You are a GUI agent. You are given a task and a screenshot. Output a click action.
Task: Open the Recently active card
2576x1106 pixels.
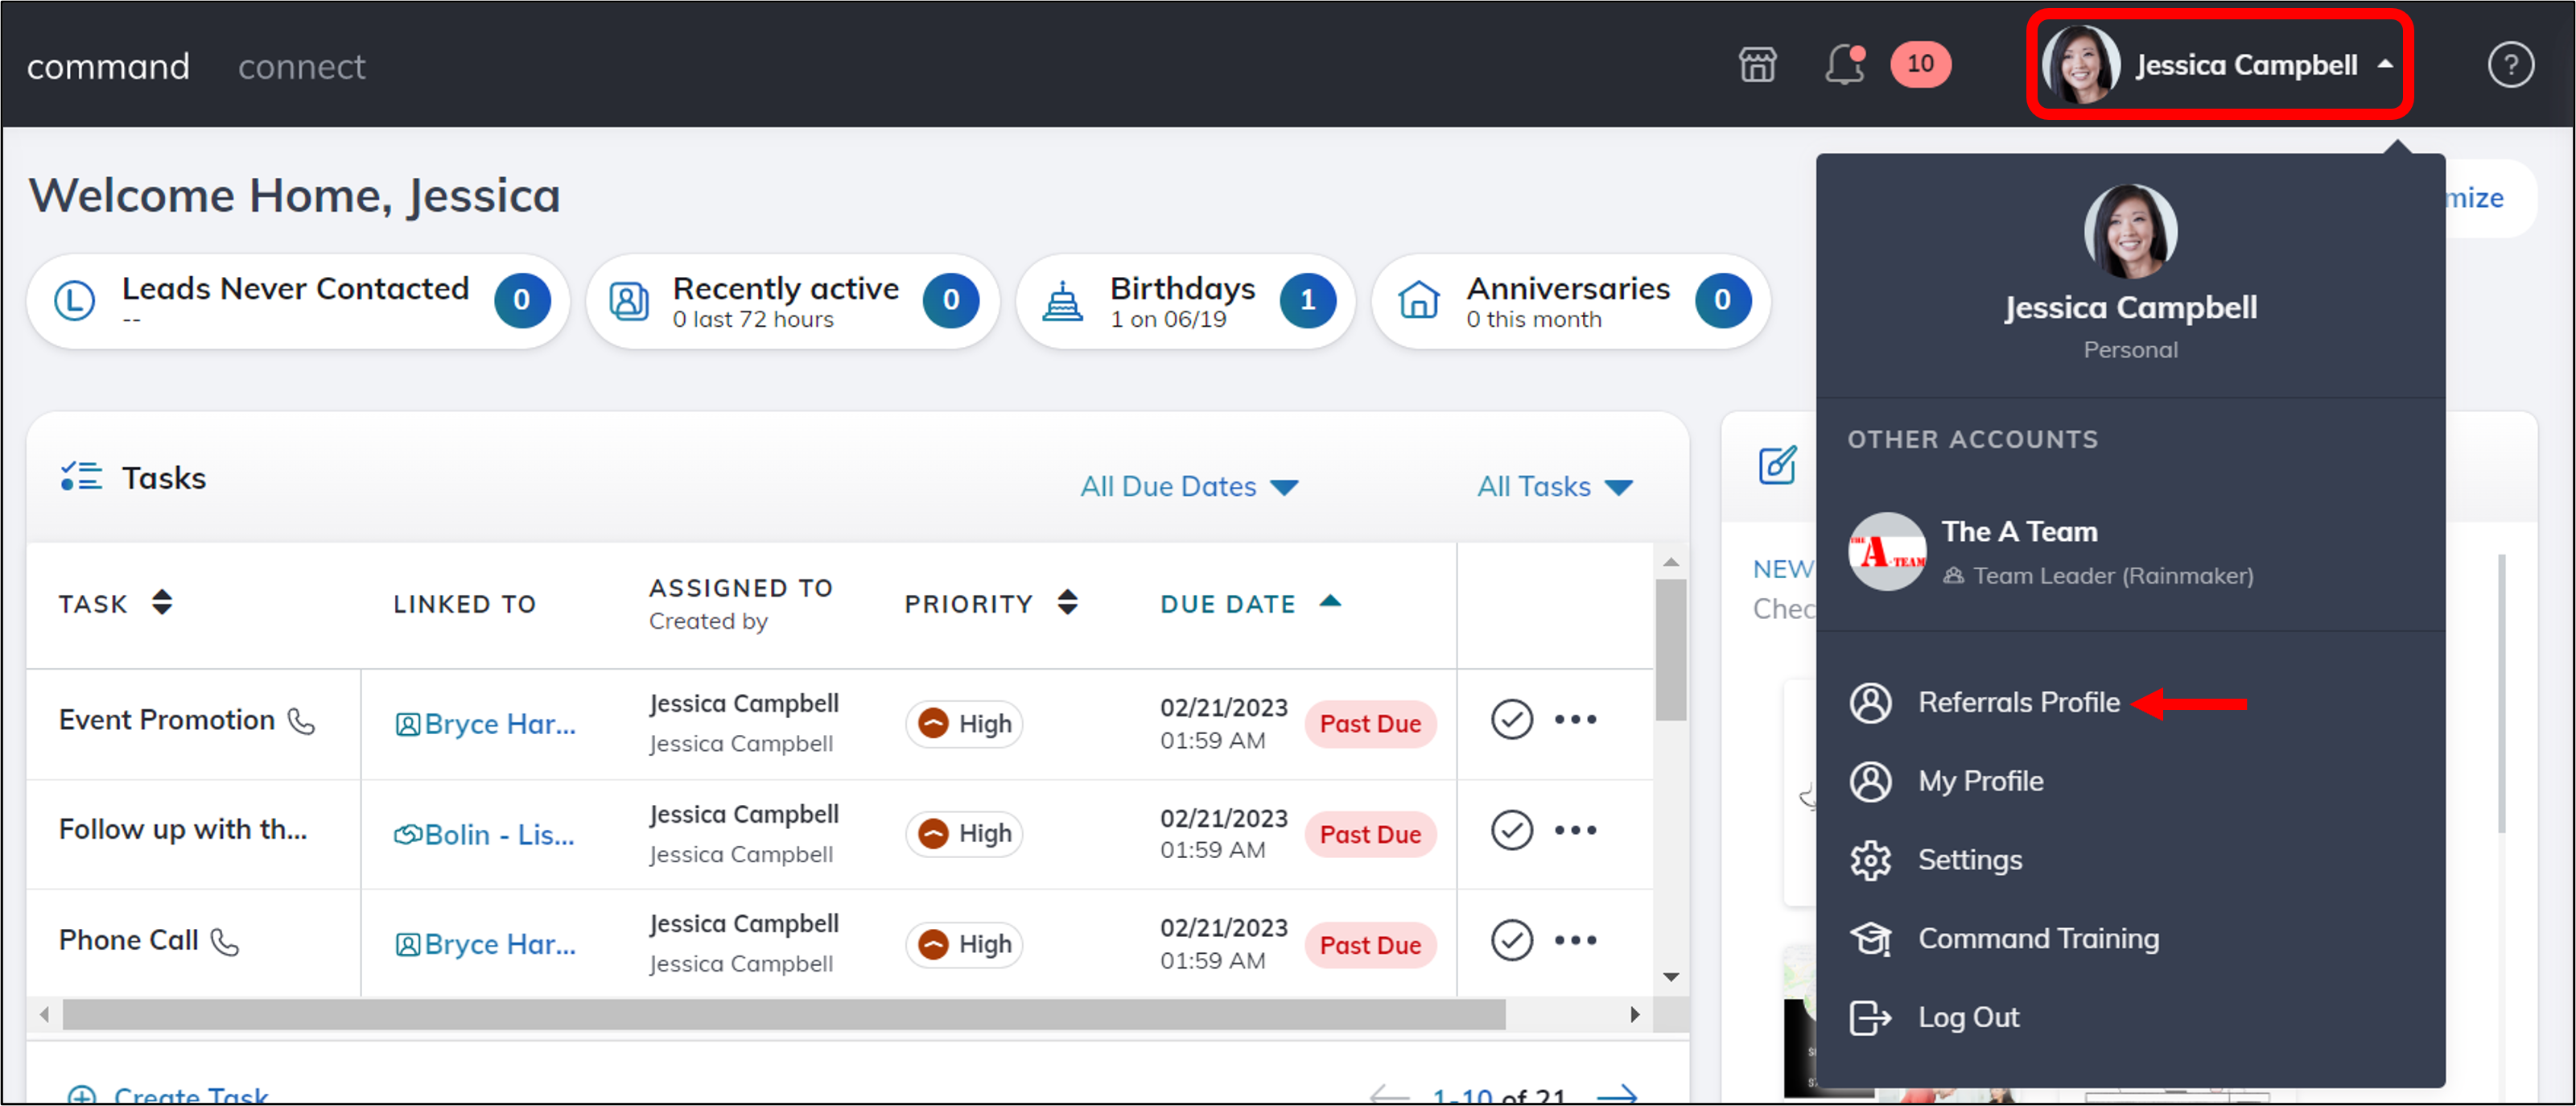pyautogui.click(x=793, y=301)
